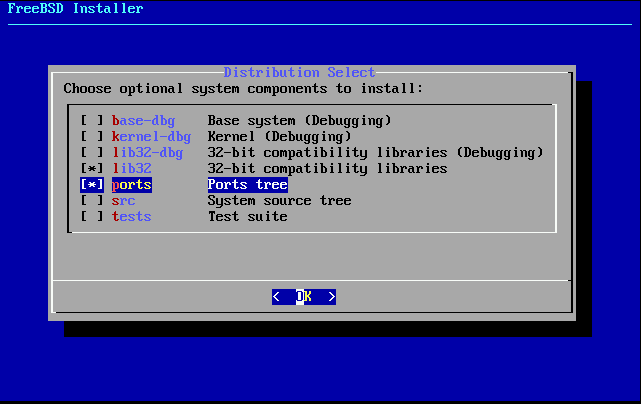Select the tests component name
The height and width of the screenshot is (404, 641).
click(x=132, y=216)
